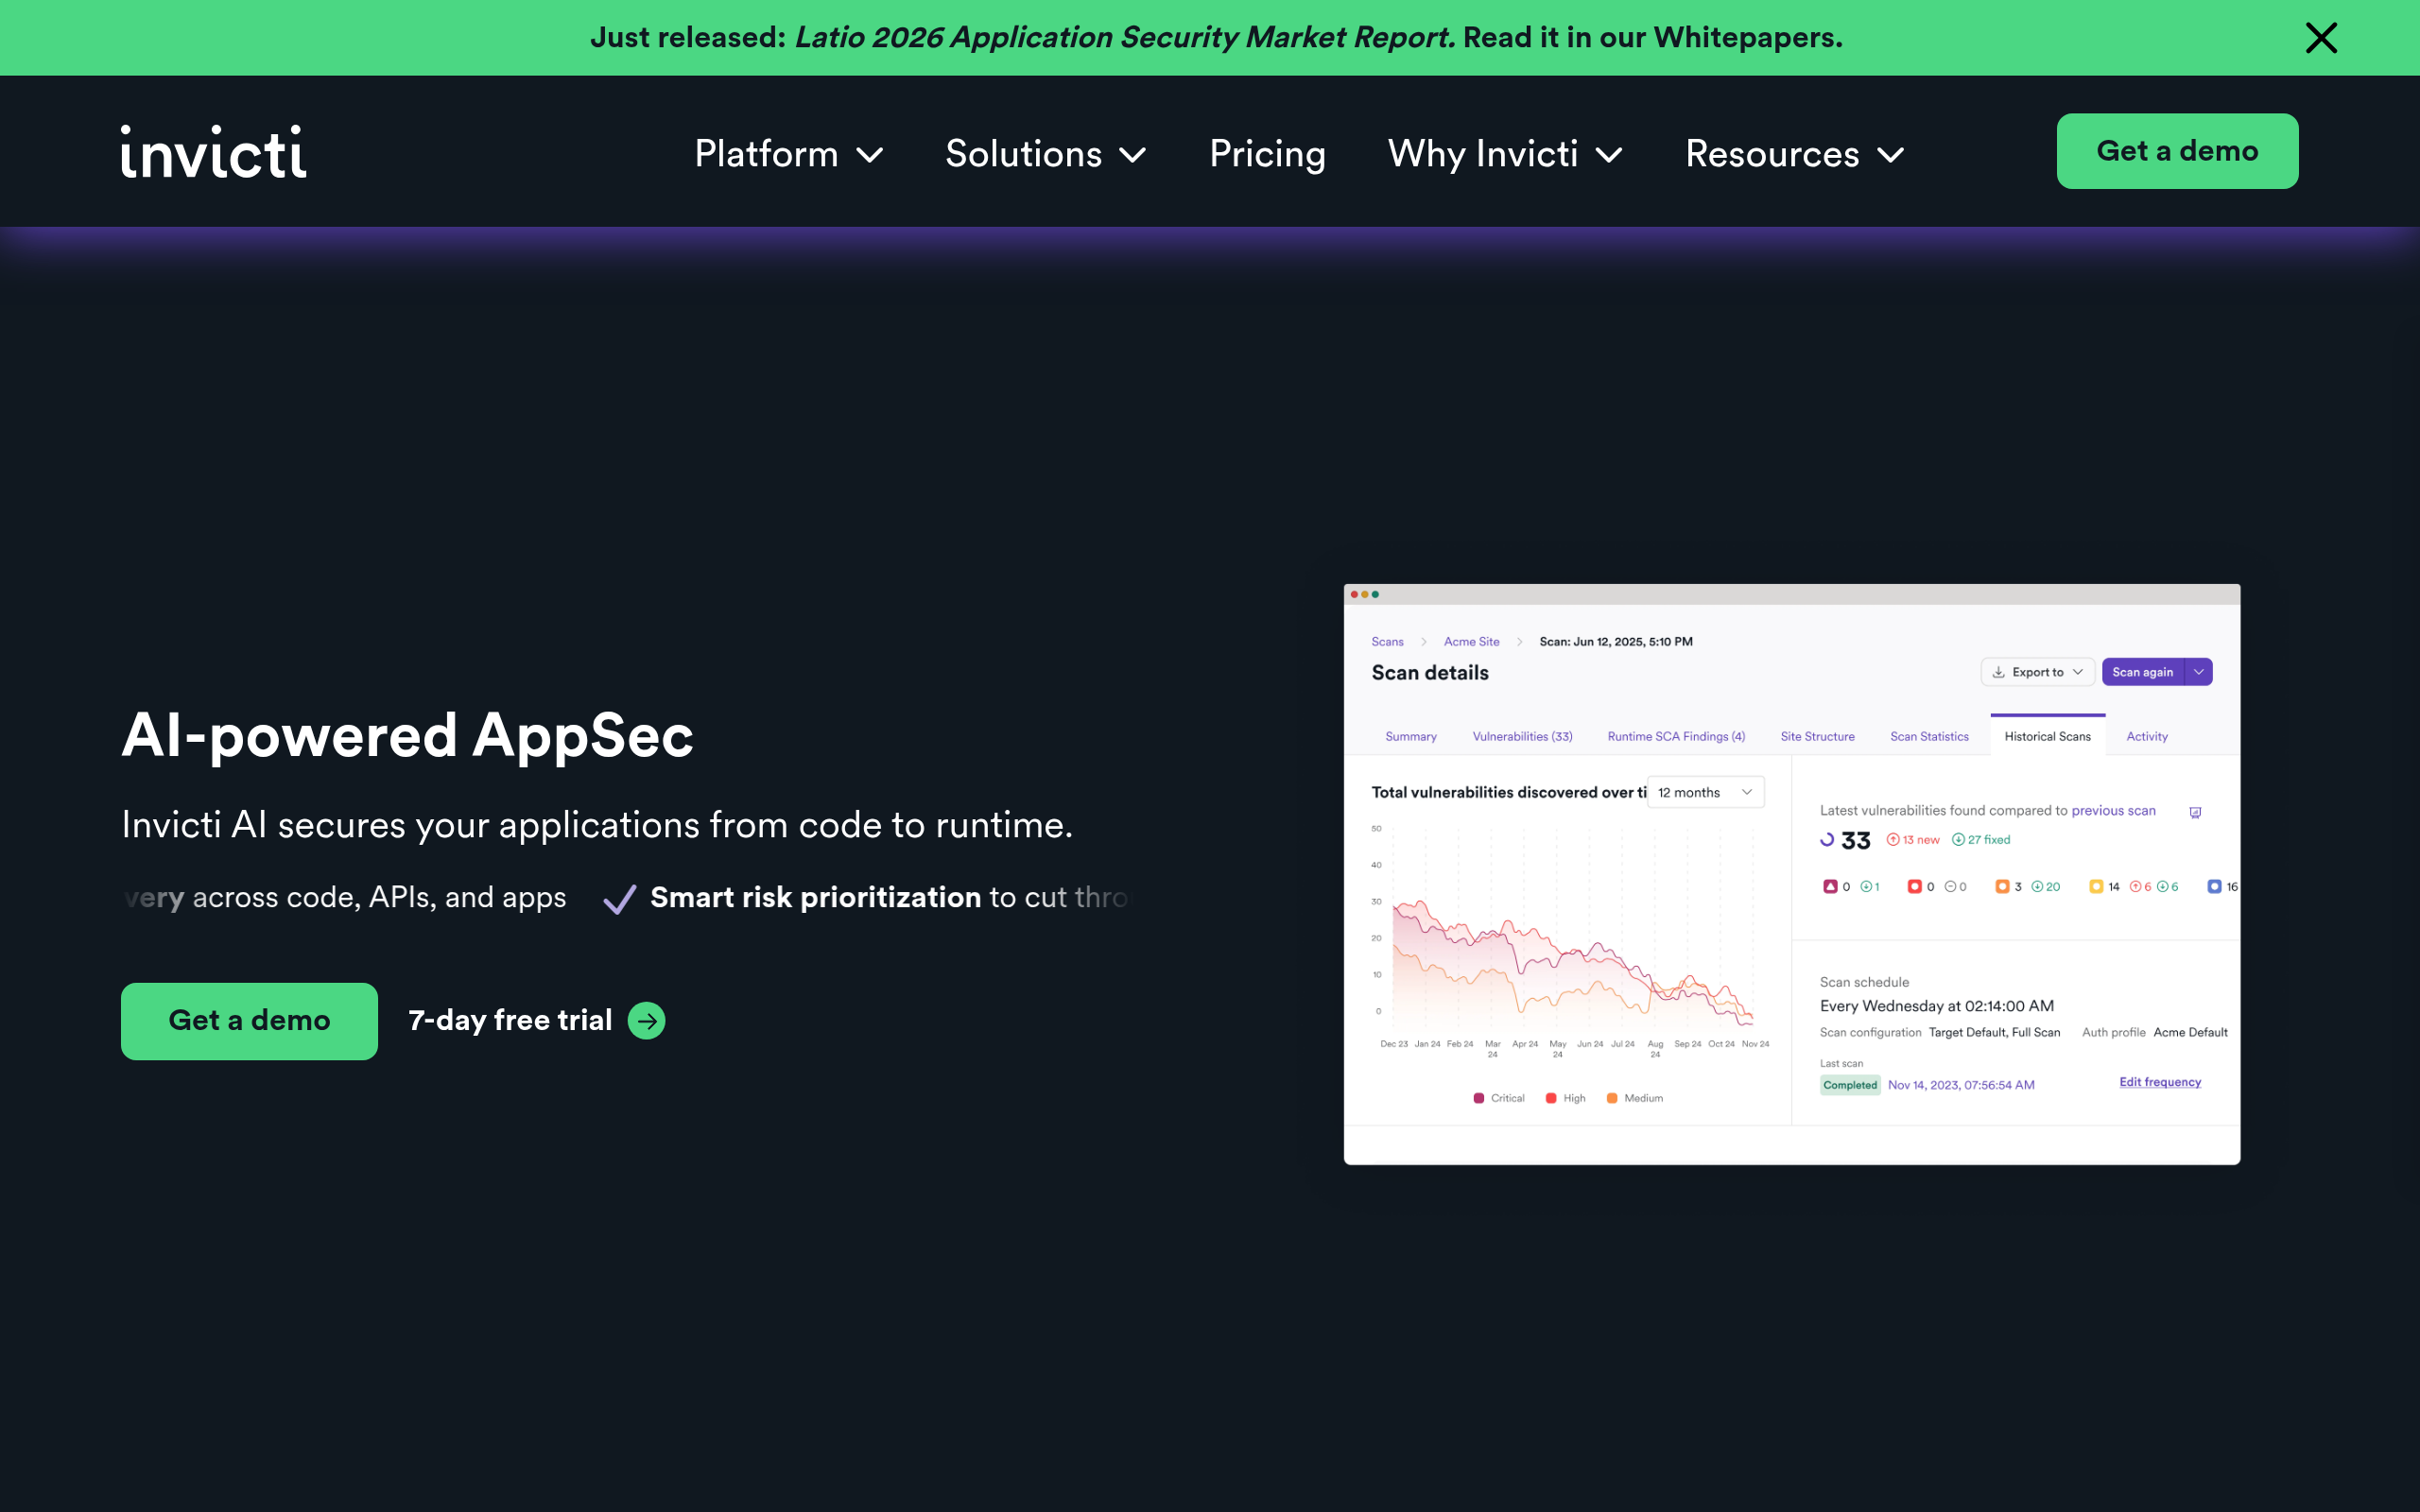
Task: Click the header Get a demo button
Action: tap(2177, 151)
